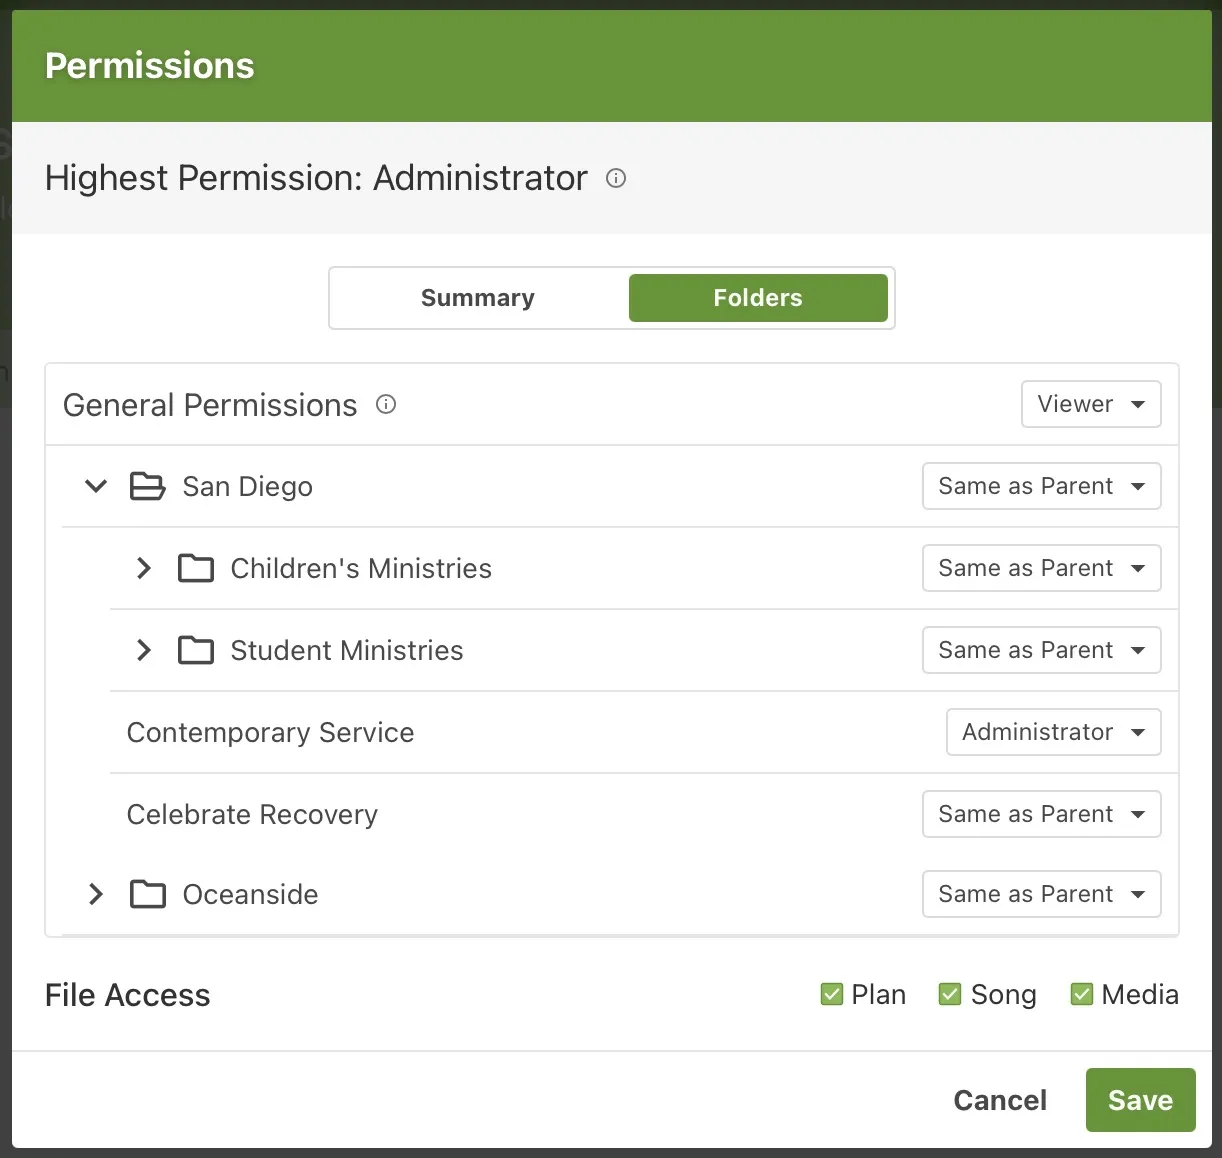Click the San Diego open folder icon
Screen dimensions: 1222x1158
[147, 486]
